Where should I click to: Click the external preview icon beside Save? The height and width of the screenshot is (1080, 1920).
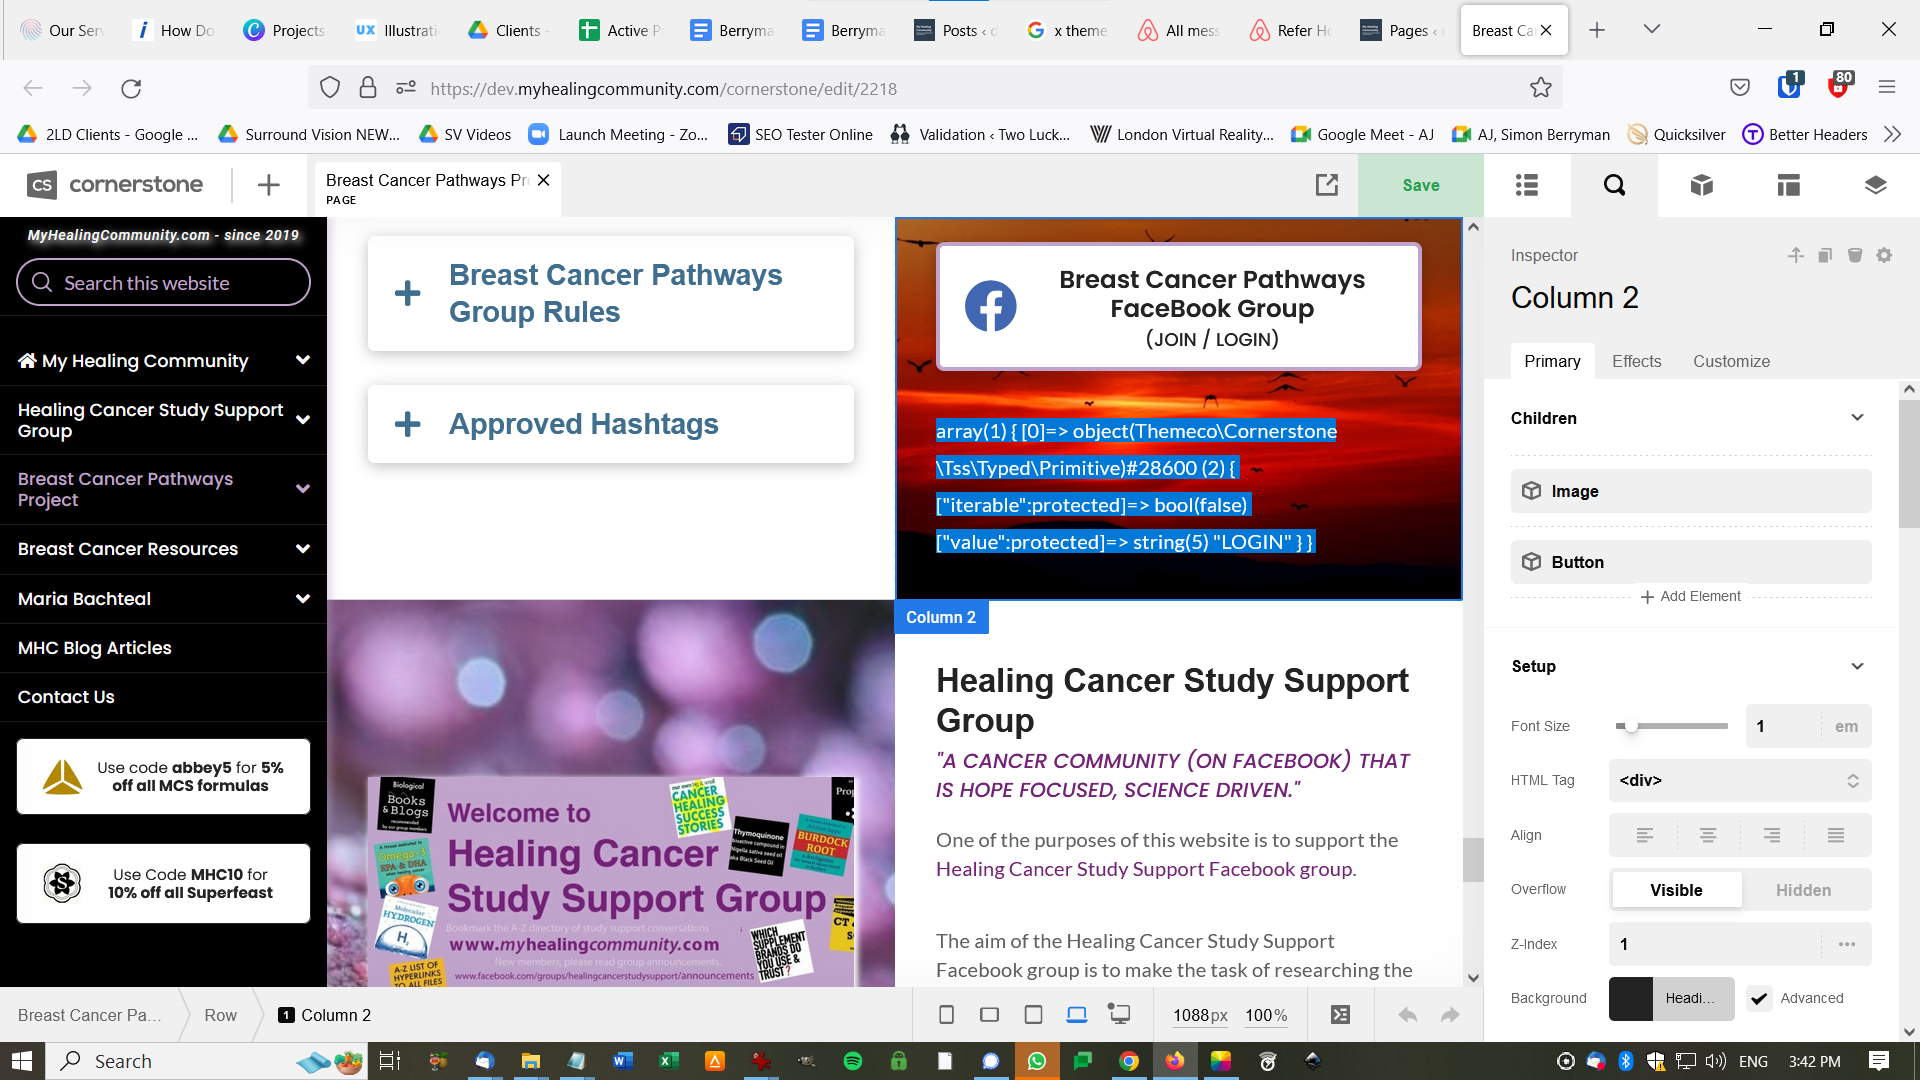(x=1326, y=185)
